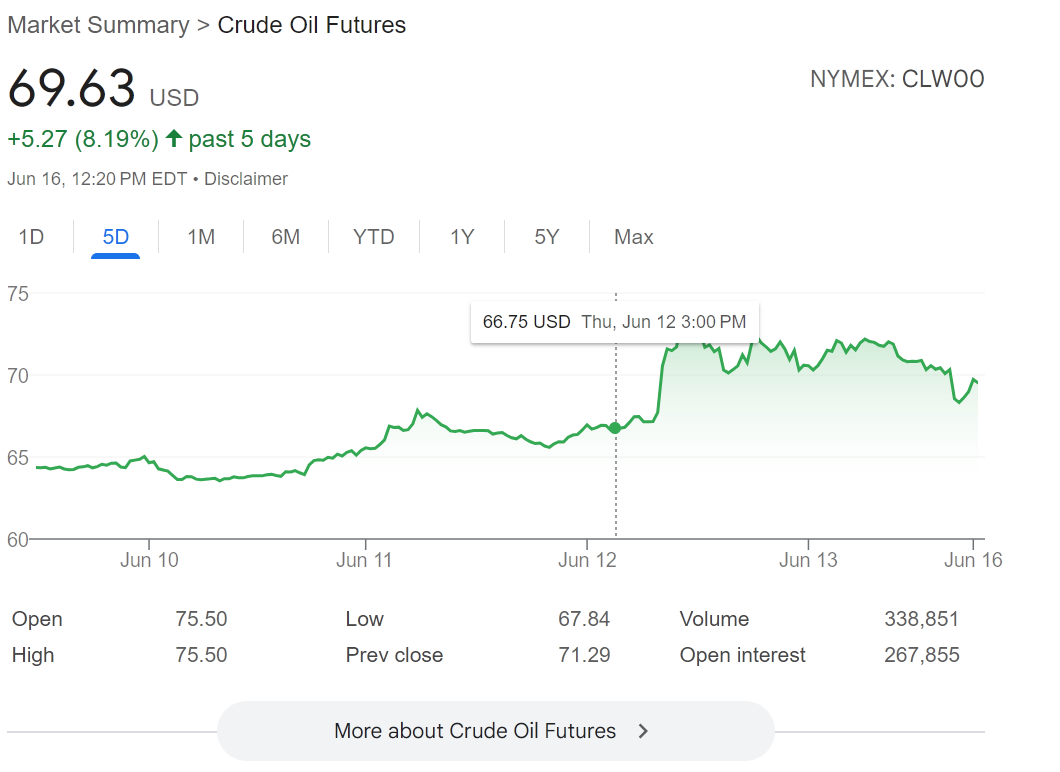Screen dimensions: 1060x772
Task: Click the Open value 75.50
Action: [x=201, y=619]
